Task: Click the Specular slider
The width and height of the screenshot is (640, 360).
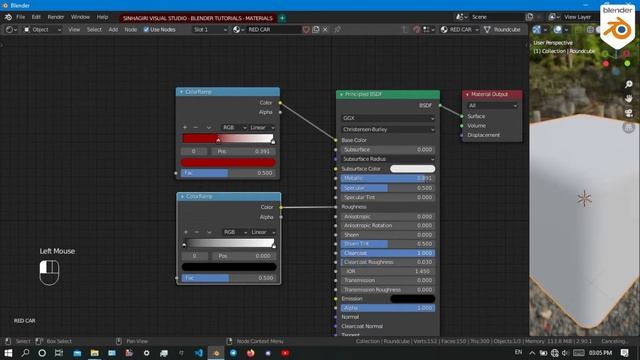Action: pyautogui.click(x=388, y=188)
